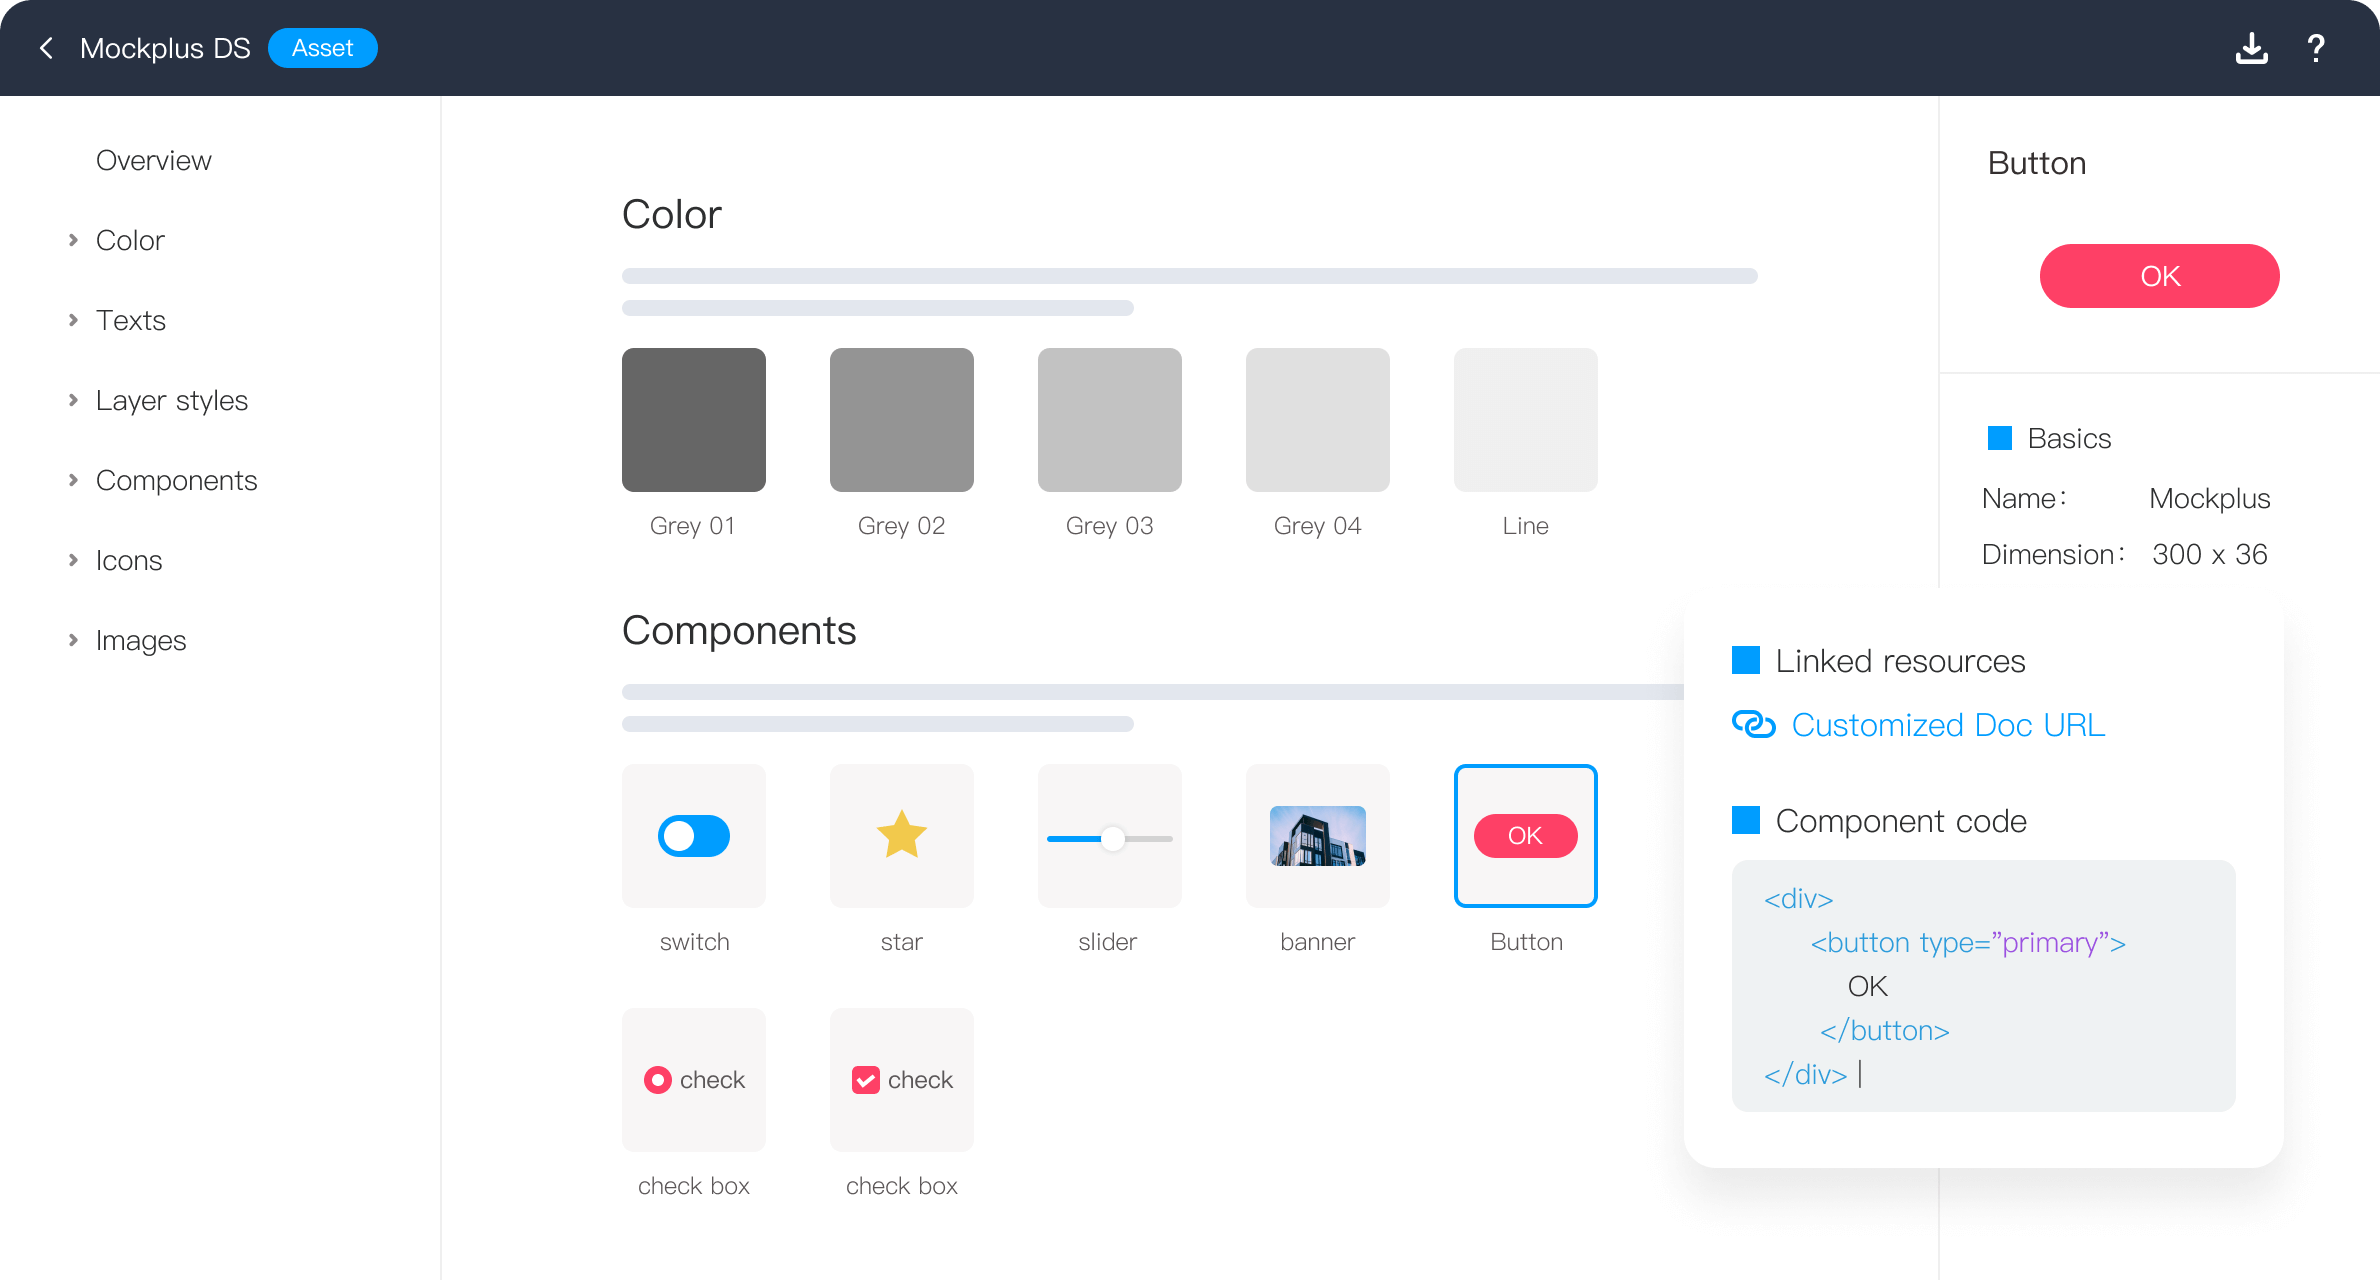Select the Asset tab pill in the header
The image size is (2380, 1280).
coord(322,48)
